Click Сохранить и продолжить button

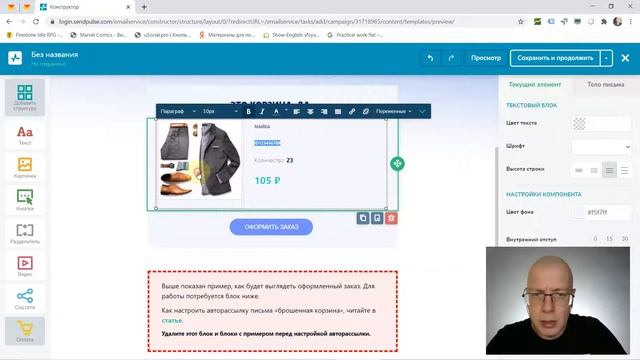555,58
